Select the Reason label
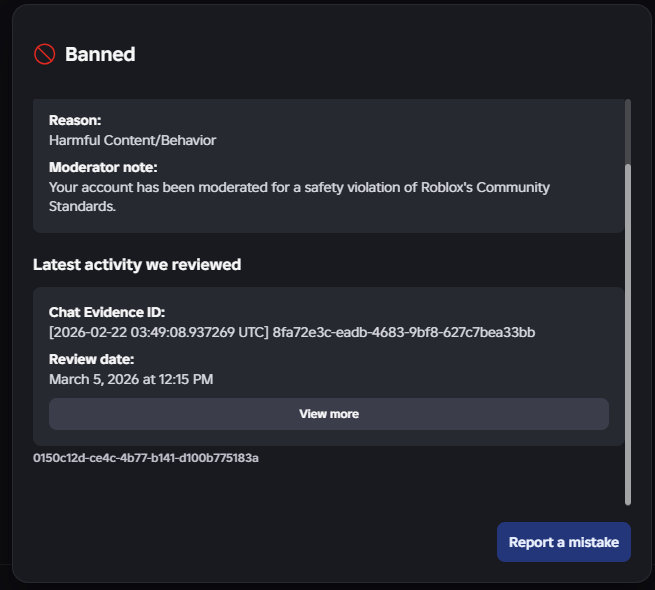Screen dimensions: 655x590 click(75, 120)
